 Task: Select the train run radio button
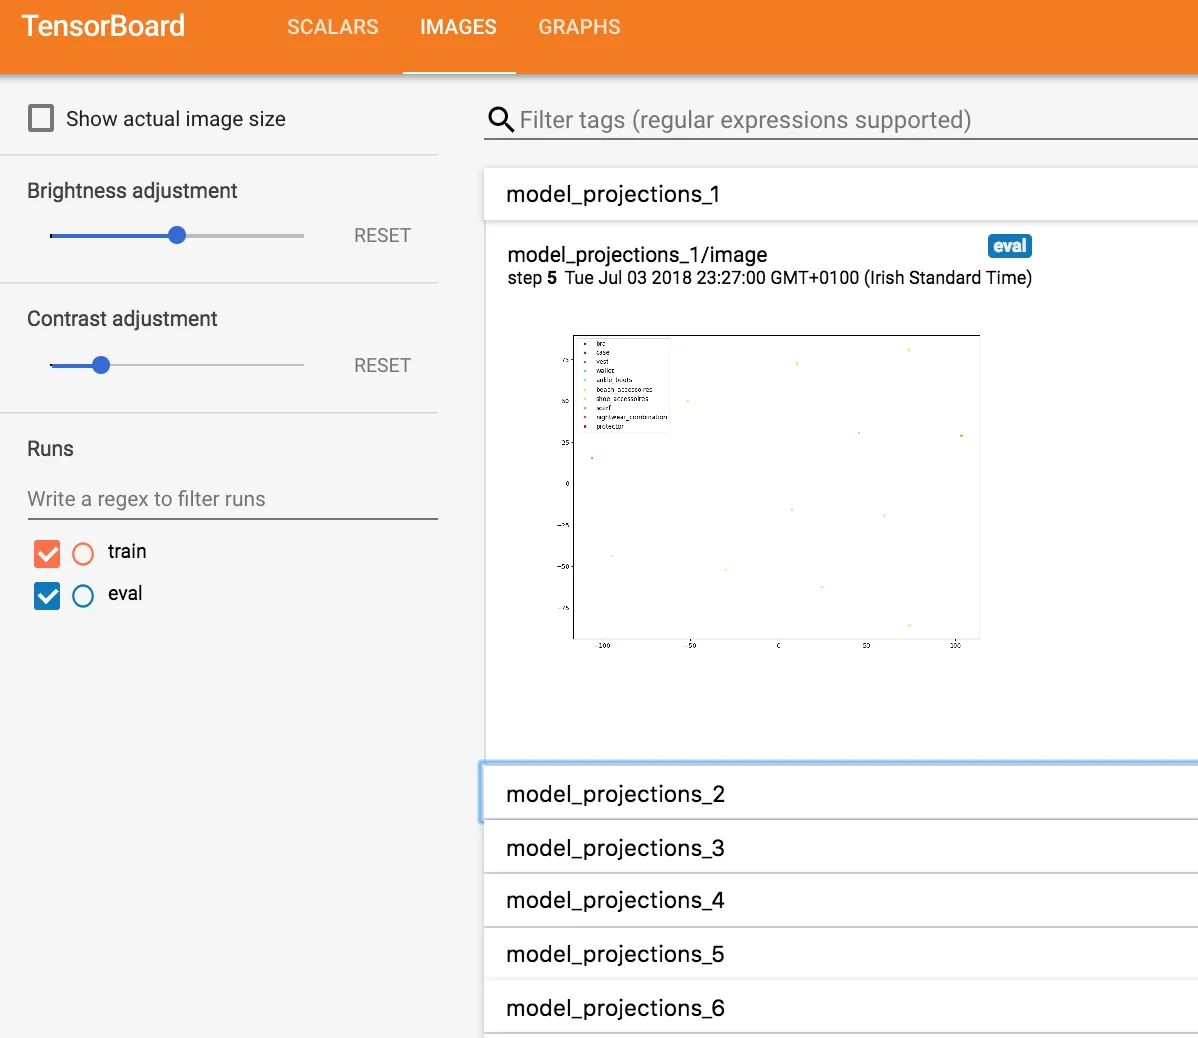point(83,553)
